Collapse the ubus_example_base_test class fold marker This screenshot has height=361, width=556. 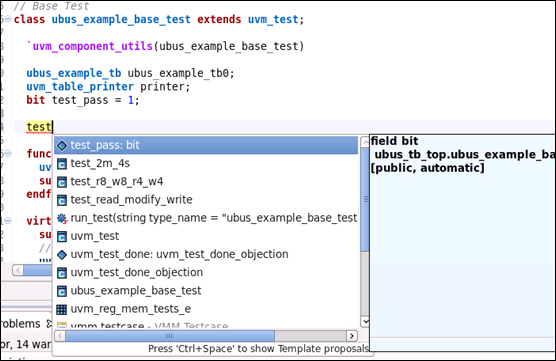(8, 19)
